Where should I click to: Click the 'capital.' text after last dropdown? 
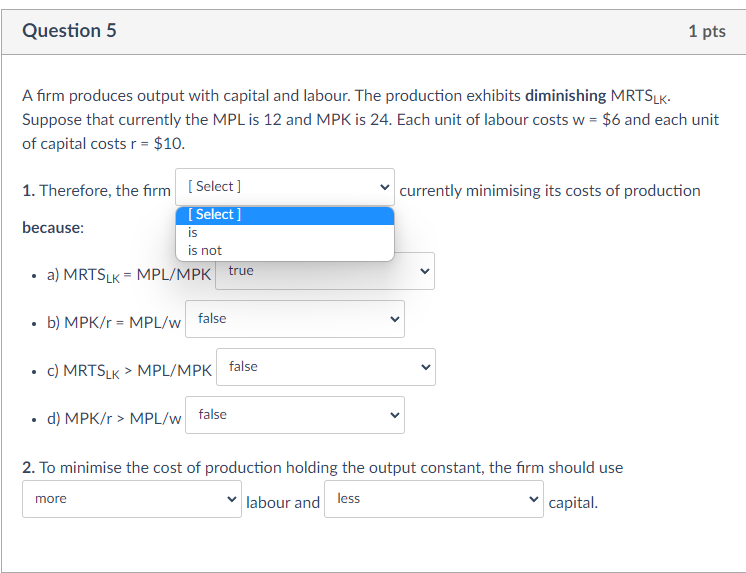pyautogui.click(x=573, y=503)
